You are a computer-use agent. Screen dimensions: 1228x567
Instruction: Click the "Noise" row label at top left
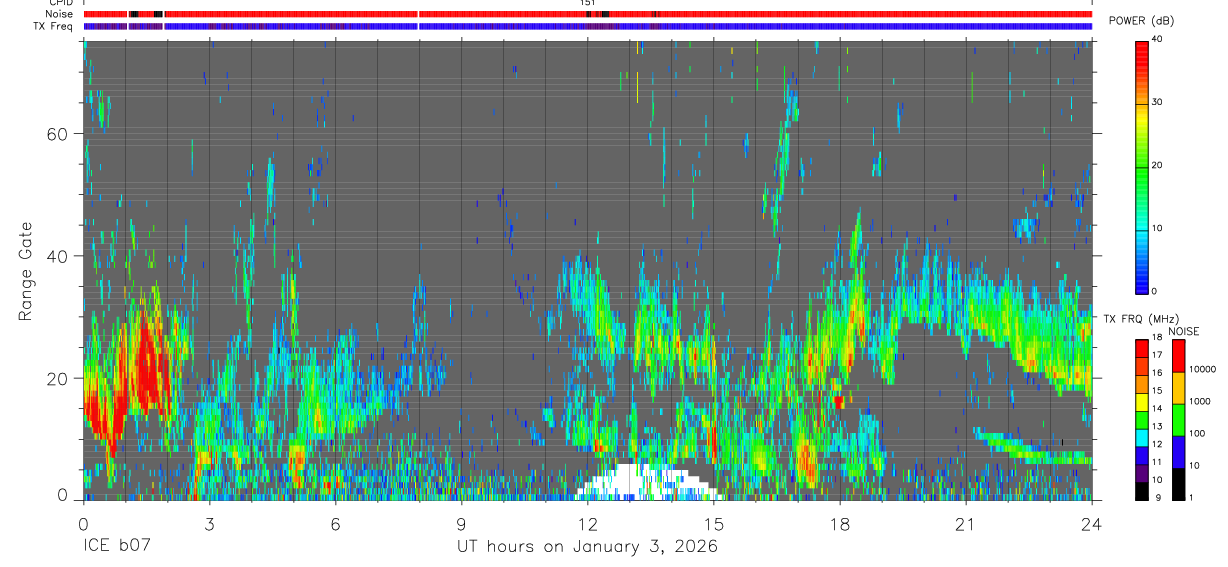tap(59, 14)
